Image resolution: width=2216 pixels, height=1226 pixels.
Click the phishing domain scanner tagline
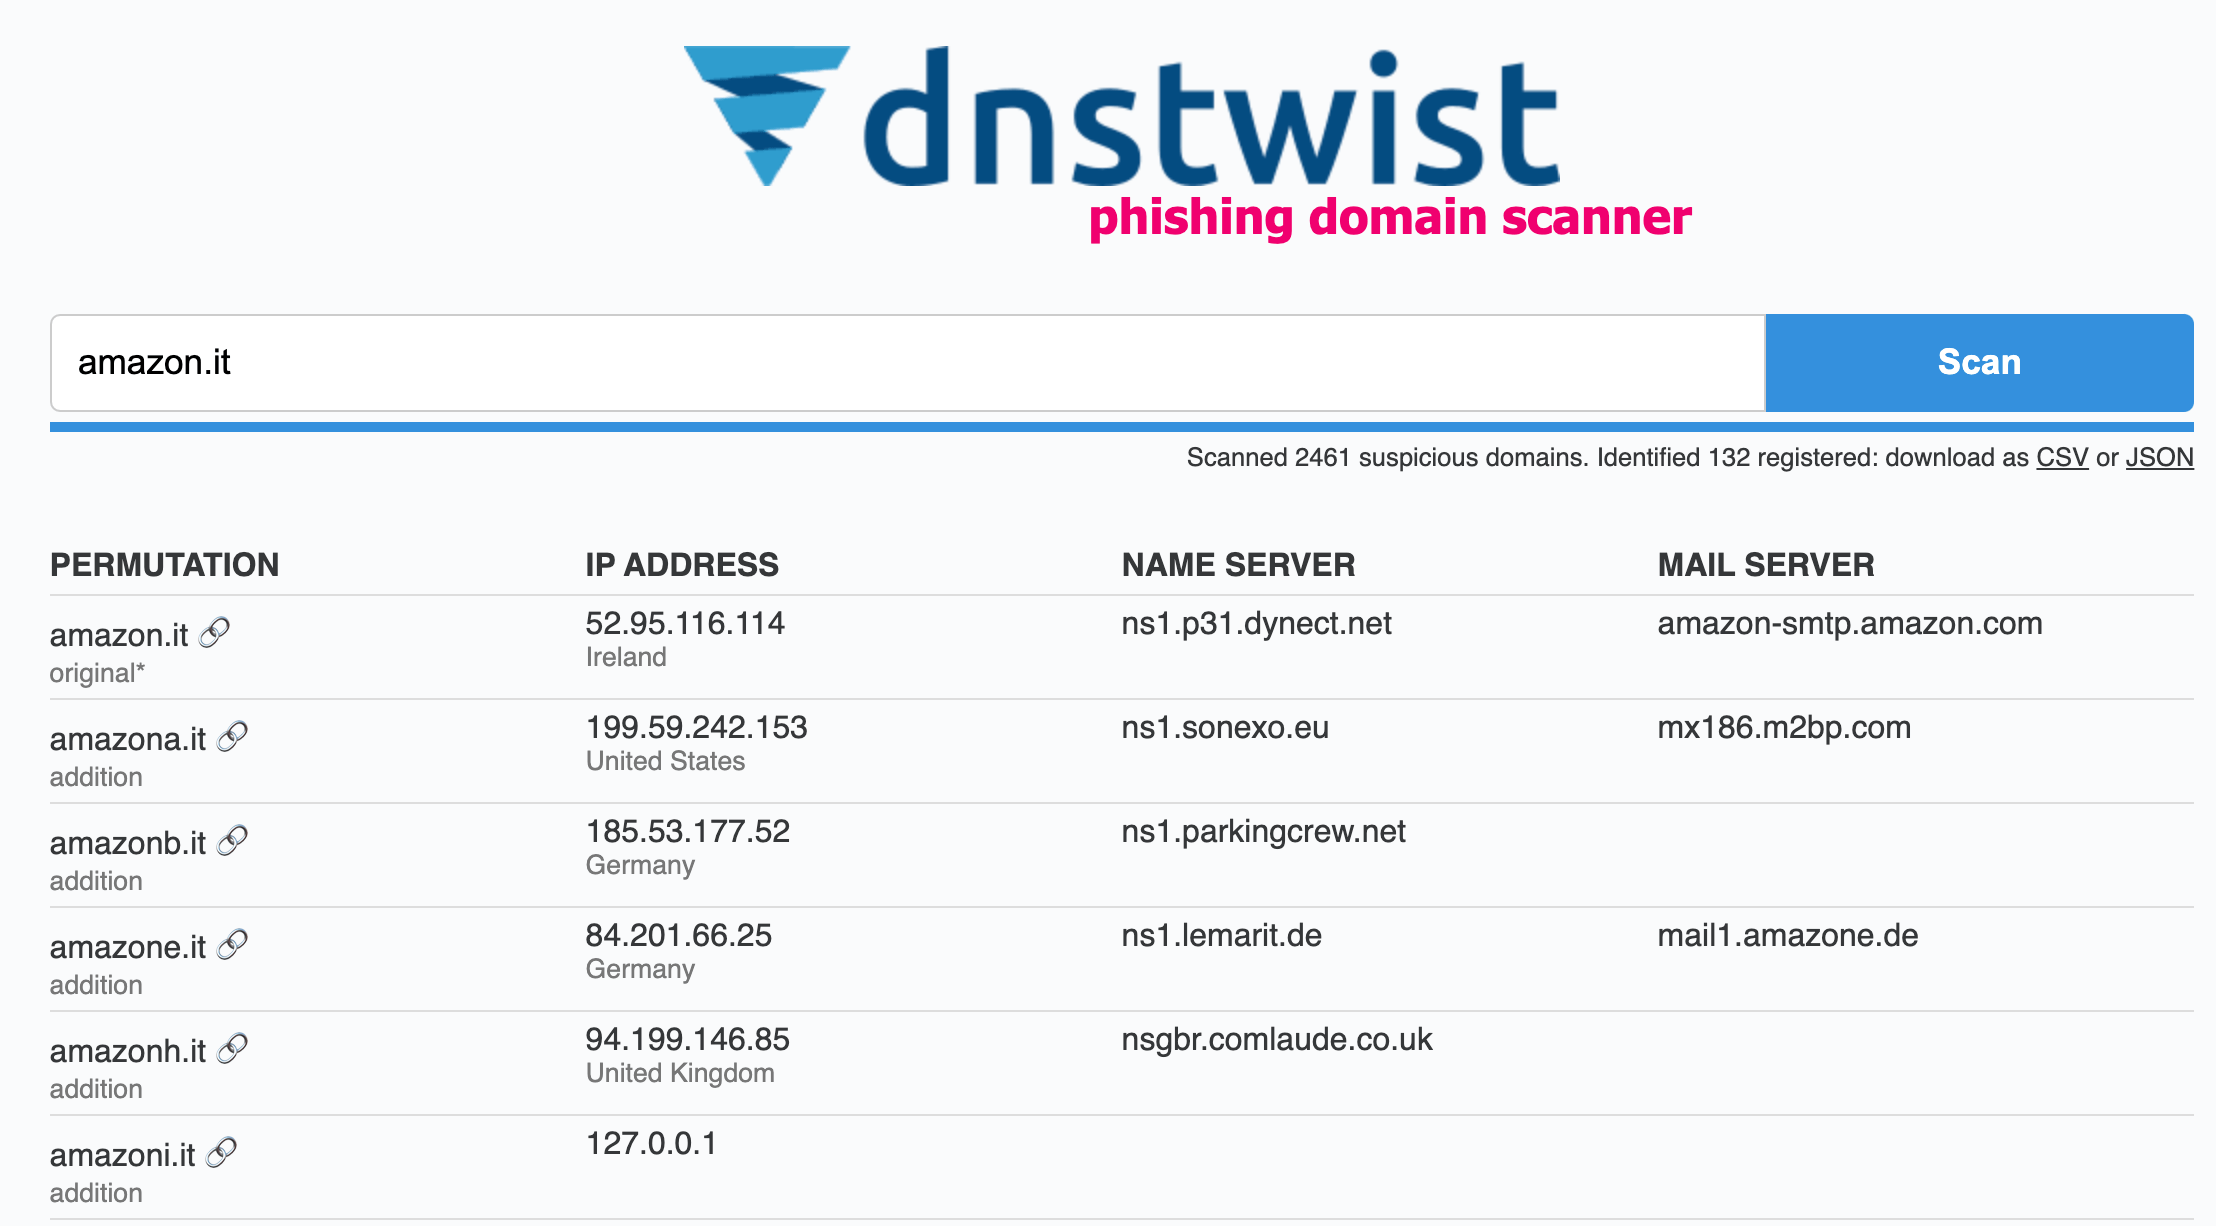tap(1390, 217)
